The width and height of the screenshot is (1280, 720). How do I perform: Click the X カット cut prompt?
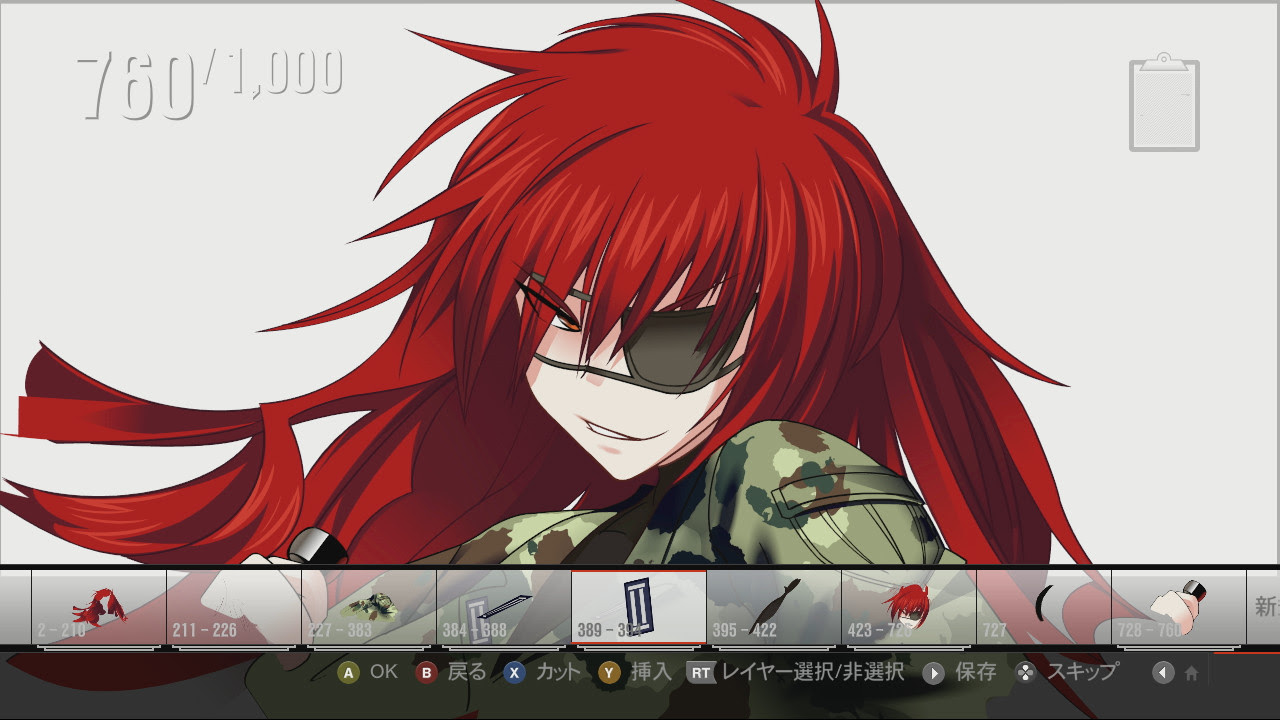[x=541, y=673]
